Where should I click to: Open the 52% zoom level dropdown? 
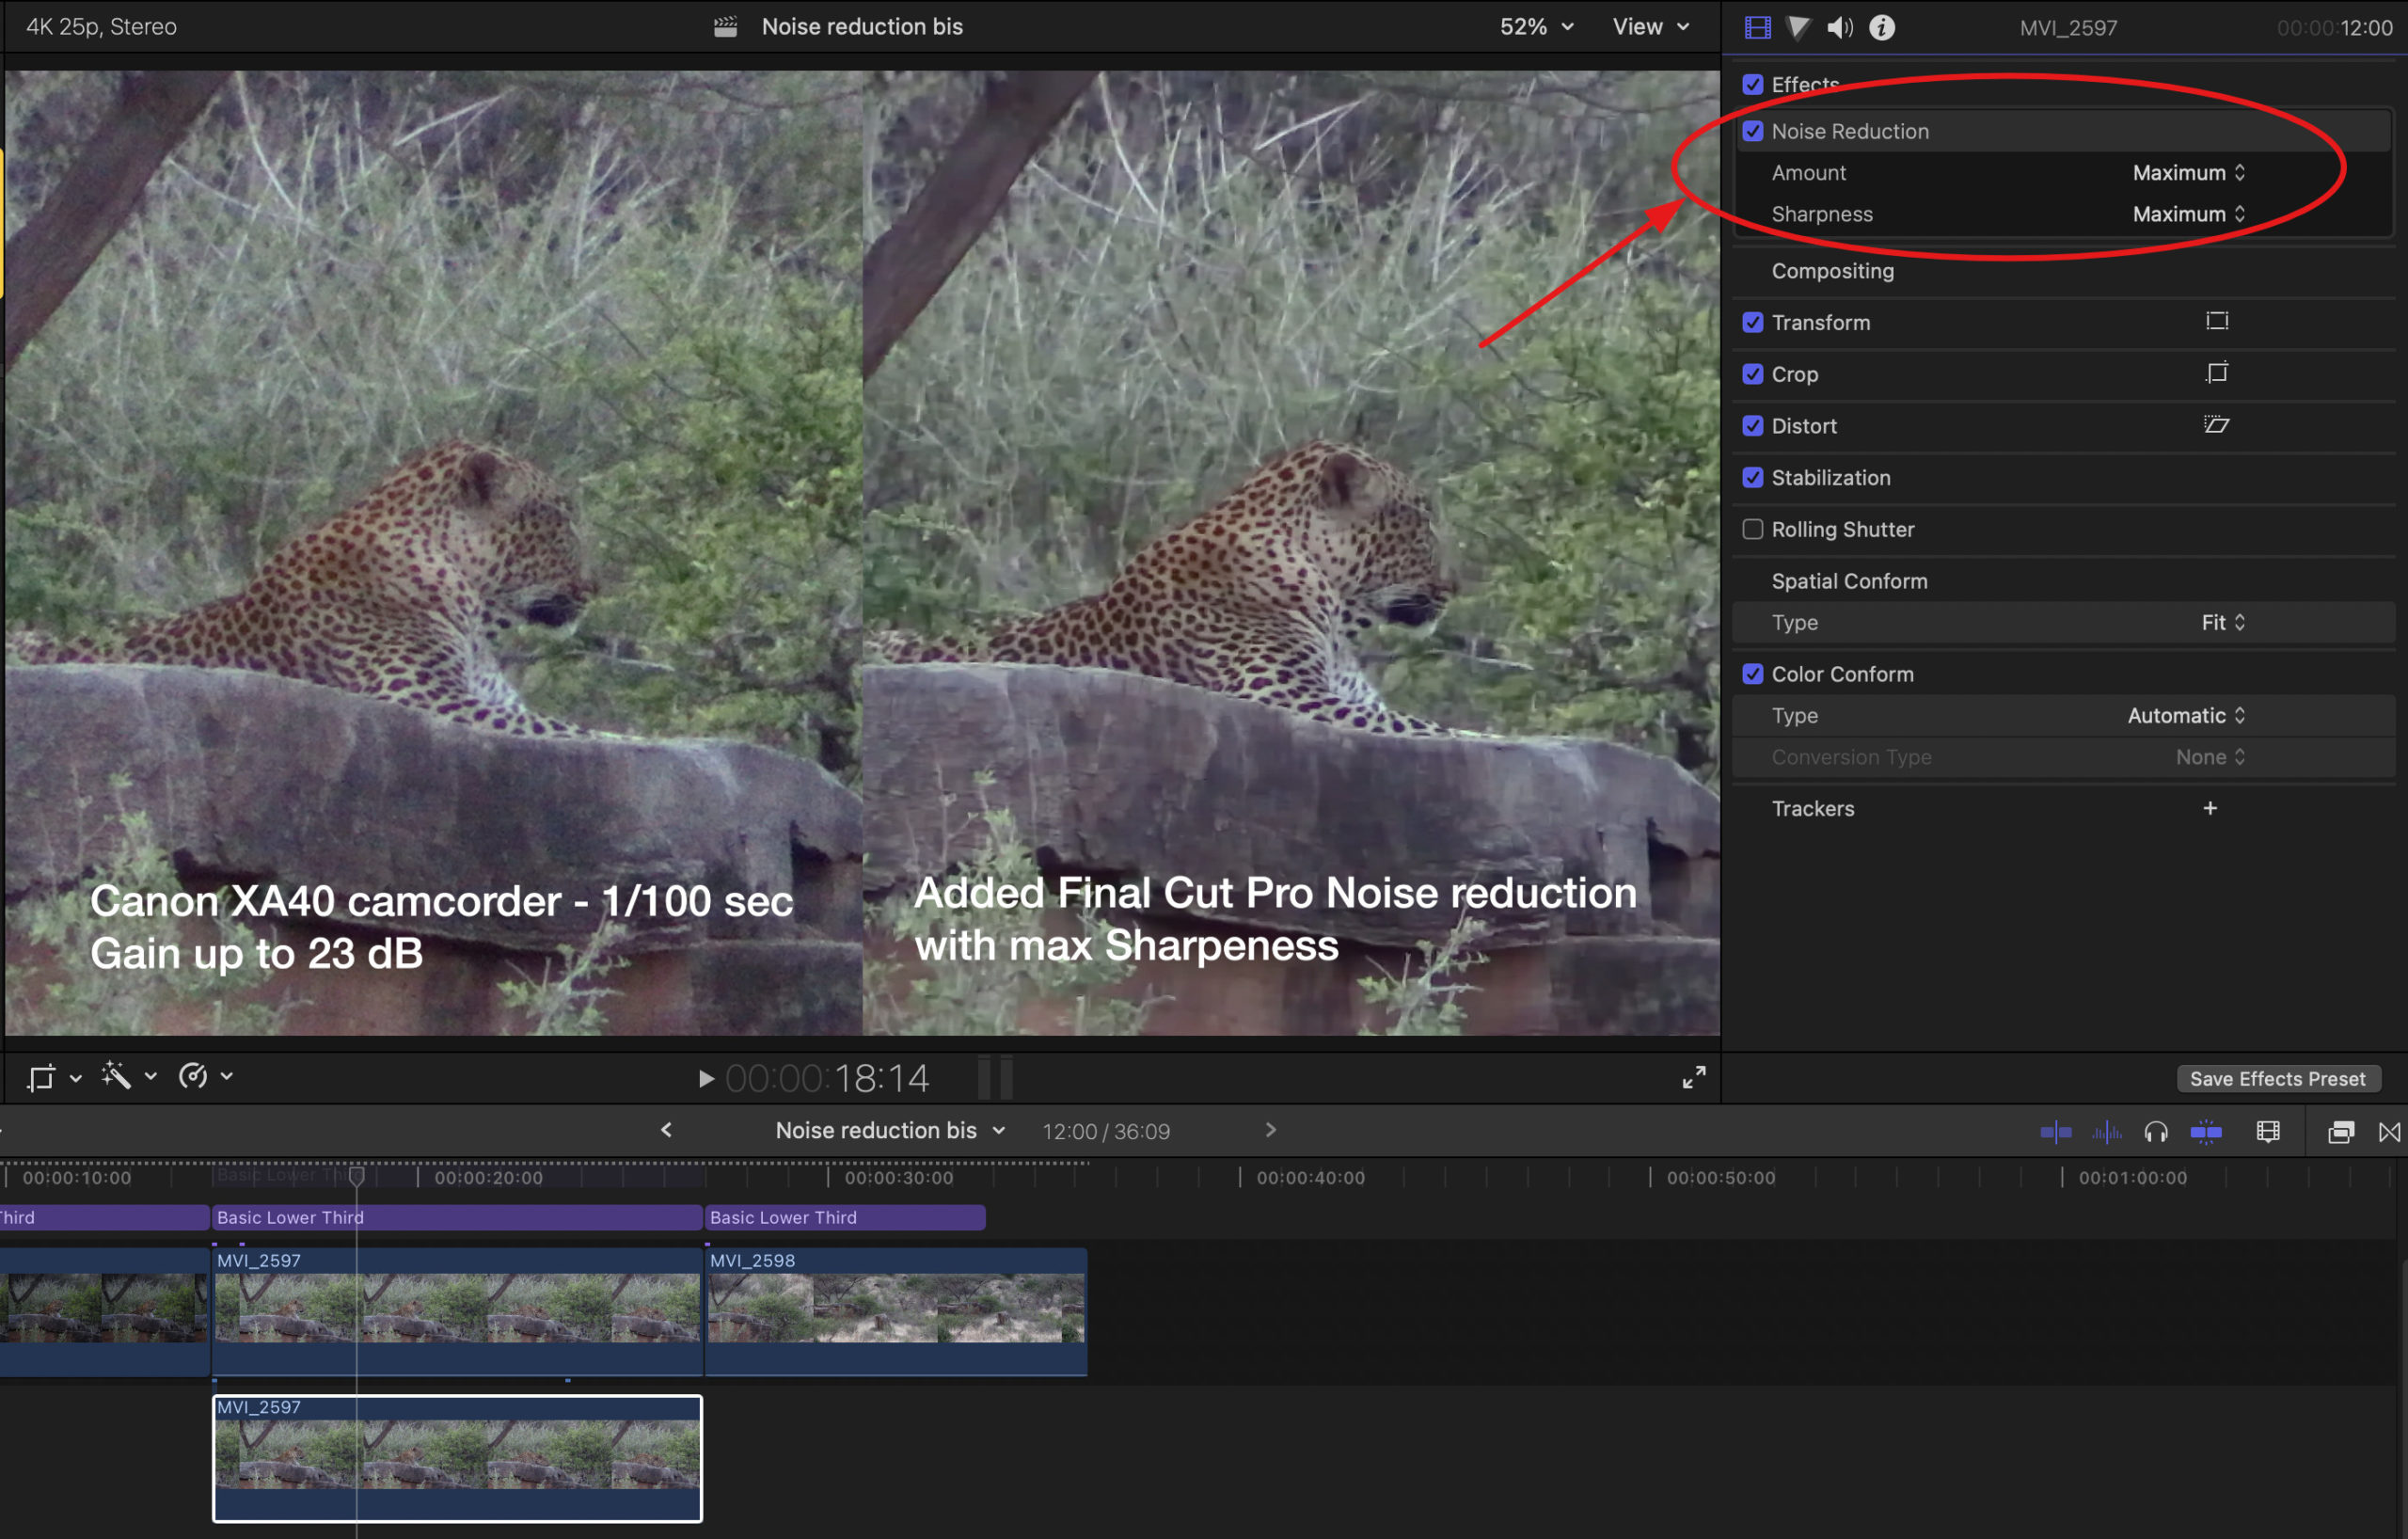click(x=1536, y=27)
